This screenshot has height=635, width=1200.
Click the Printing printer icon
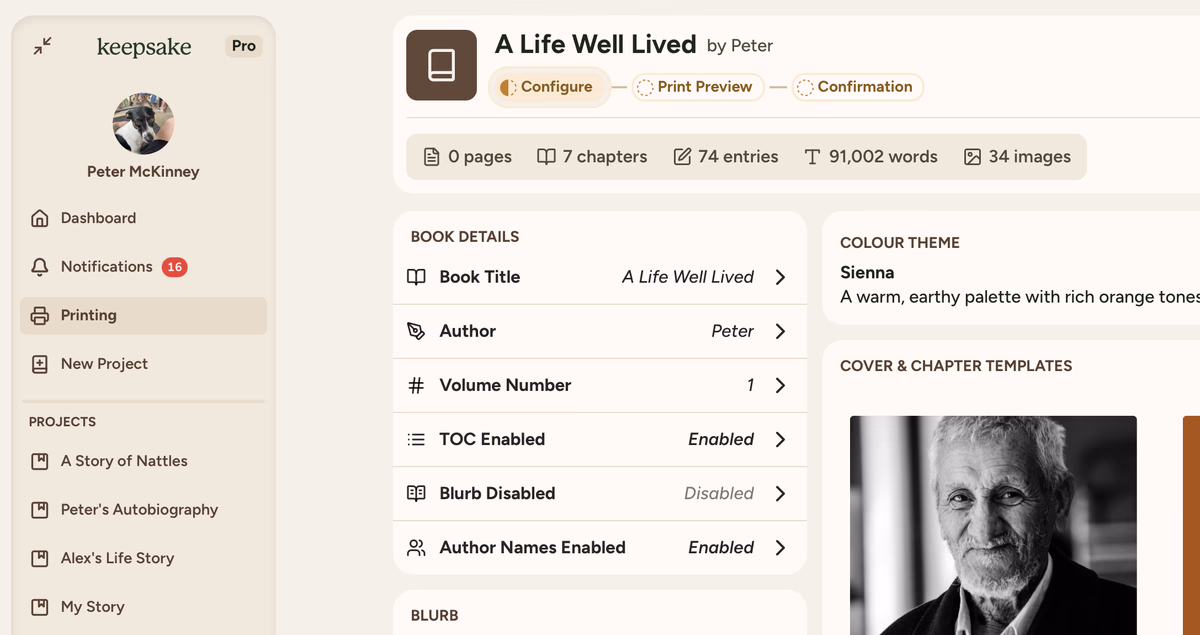[x=40, y=316]
